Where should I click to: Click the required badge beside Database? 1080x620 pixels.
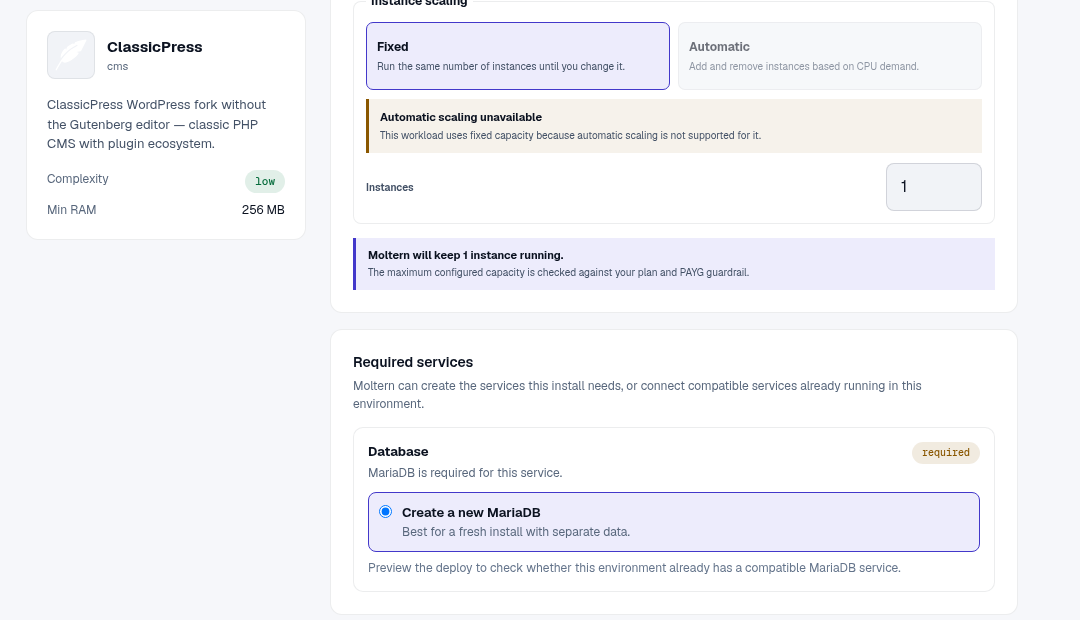tap(946, 453)
